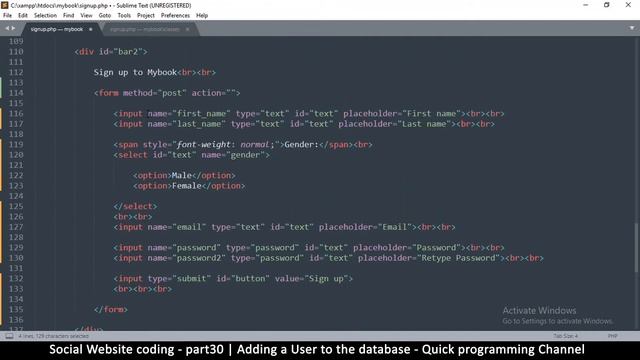Open the Find menu
640x360 pixels.
(x=69, y=16)
